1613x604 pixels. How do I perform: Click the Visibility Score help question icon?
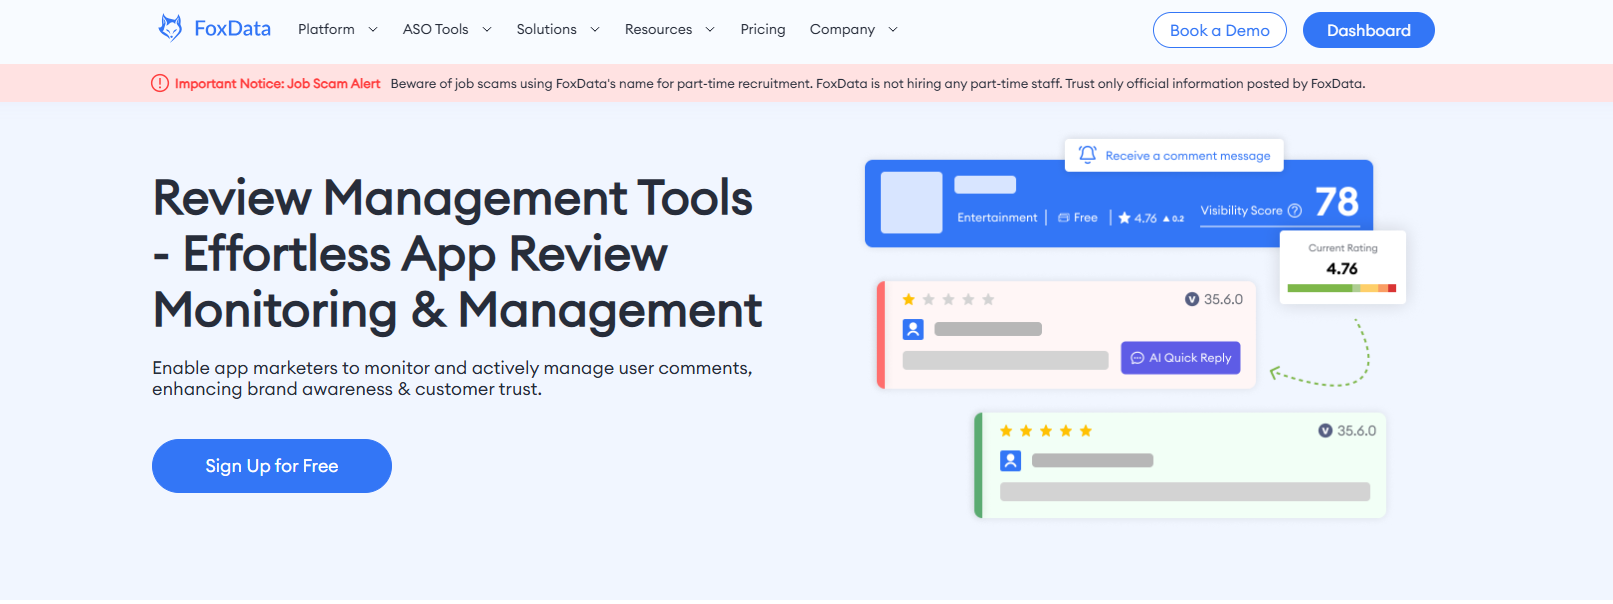1295,211
